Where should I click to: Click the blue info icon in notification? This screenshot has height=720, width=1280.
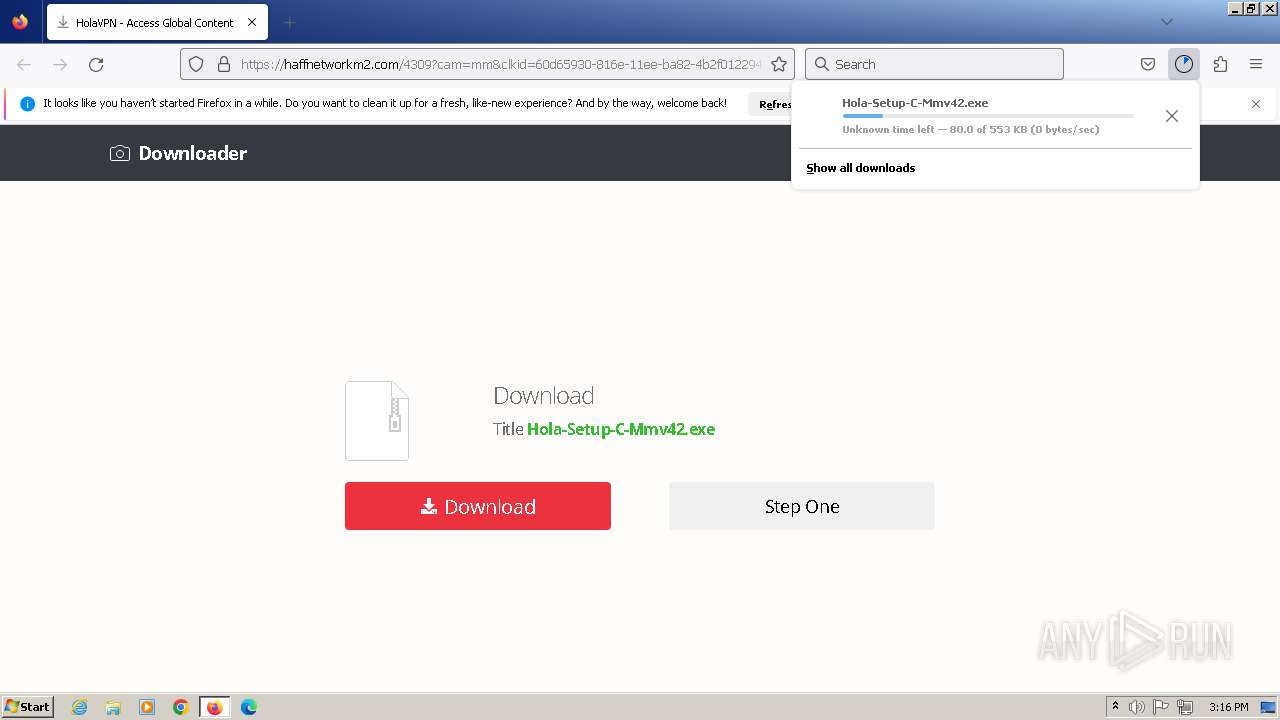coord(27,104)
